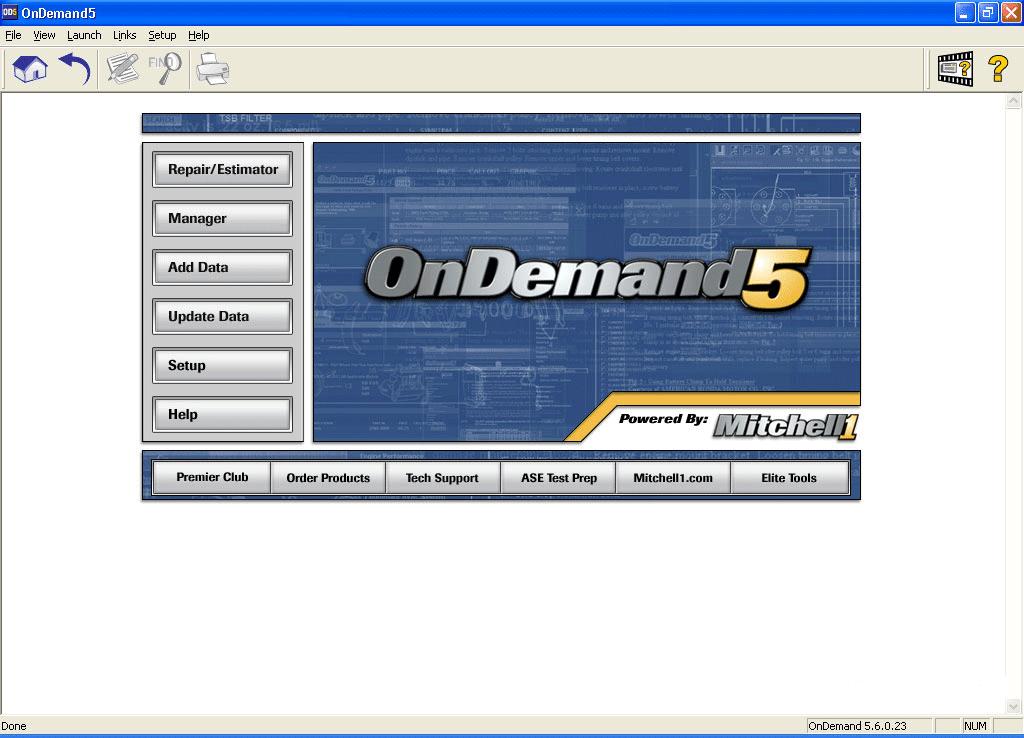The height and width of the screenshot is (738, 1024).
Task: Open the Setup menu in menu bar
Action: pos(162,35)
